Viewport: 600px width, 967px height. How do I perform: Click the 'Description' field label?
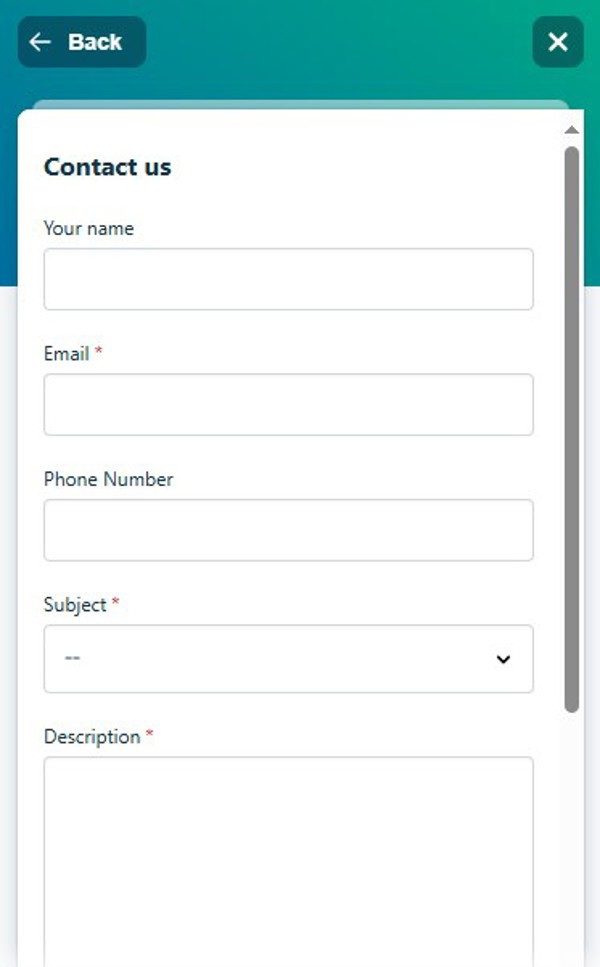pos(92,737)
